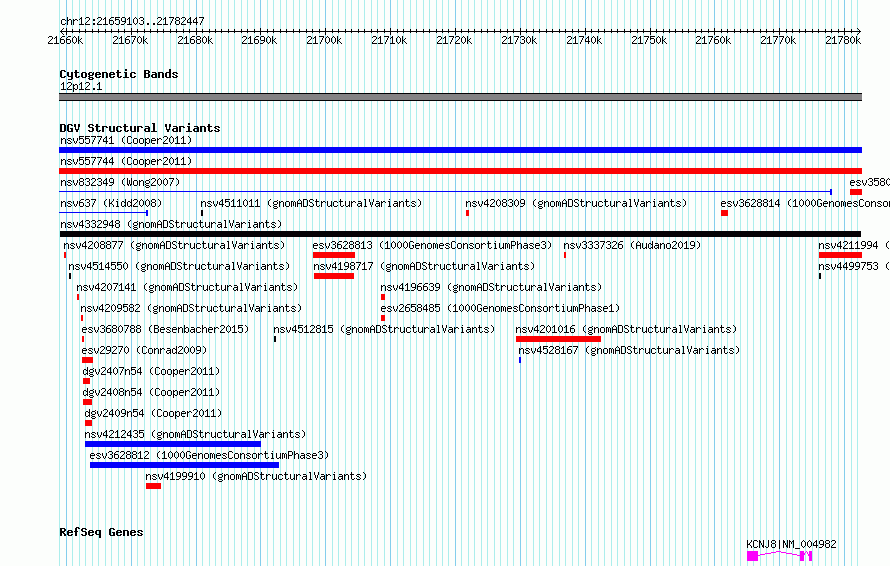This screenshot has height=566, width=890.
Task: Click the red esv29270 variant bar
Action: click(87, 360)
